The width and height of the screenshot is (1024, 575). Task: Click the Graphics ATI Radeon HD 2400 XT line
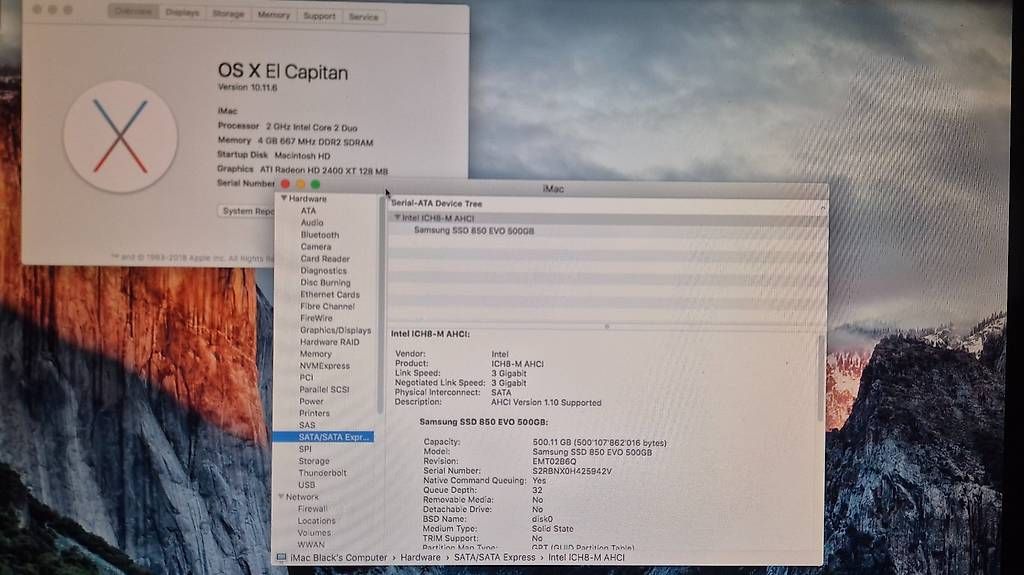pos(302,170)
